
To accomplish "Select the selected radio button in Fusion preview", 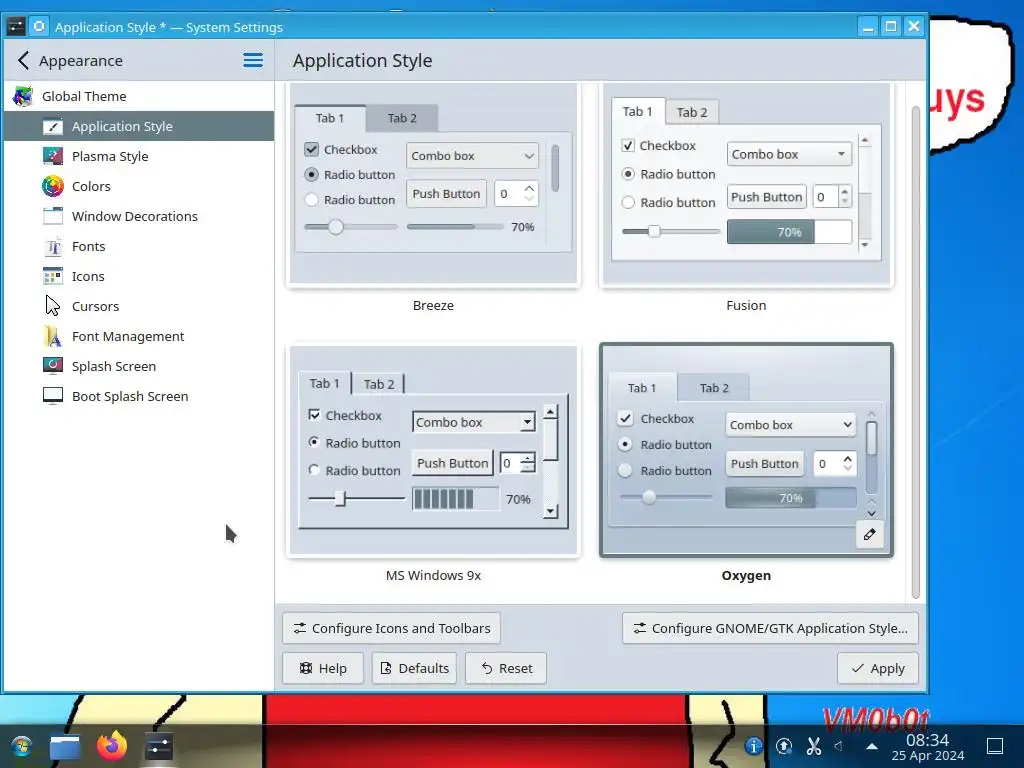I will (x=628, y=174).
